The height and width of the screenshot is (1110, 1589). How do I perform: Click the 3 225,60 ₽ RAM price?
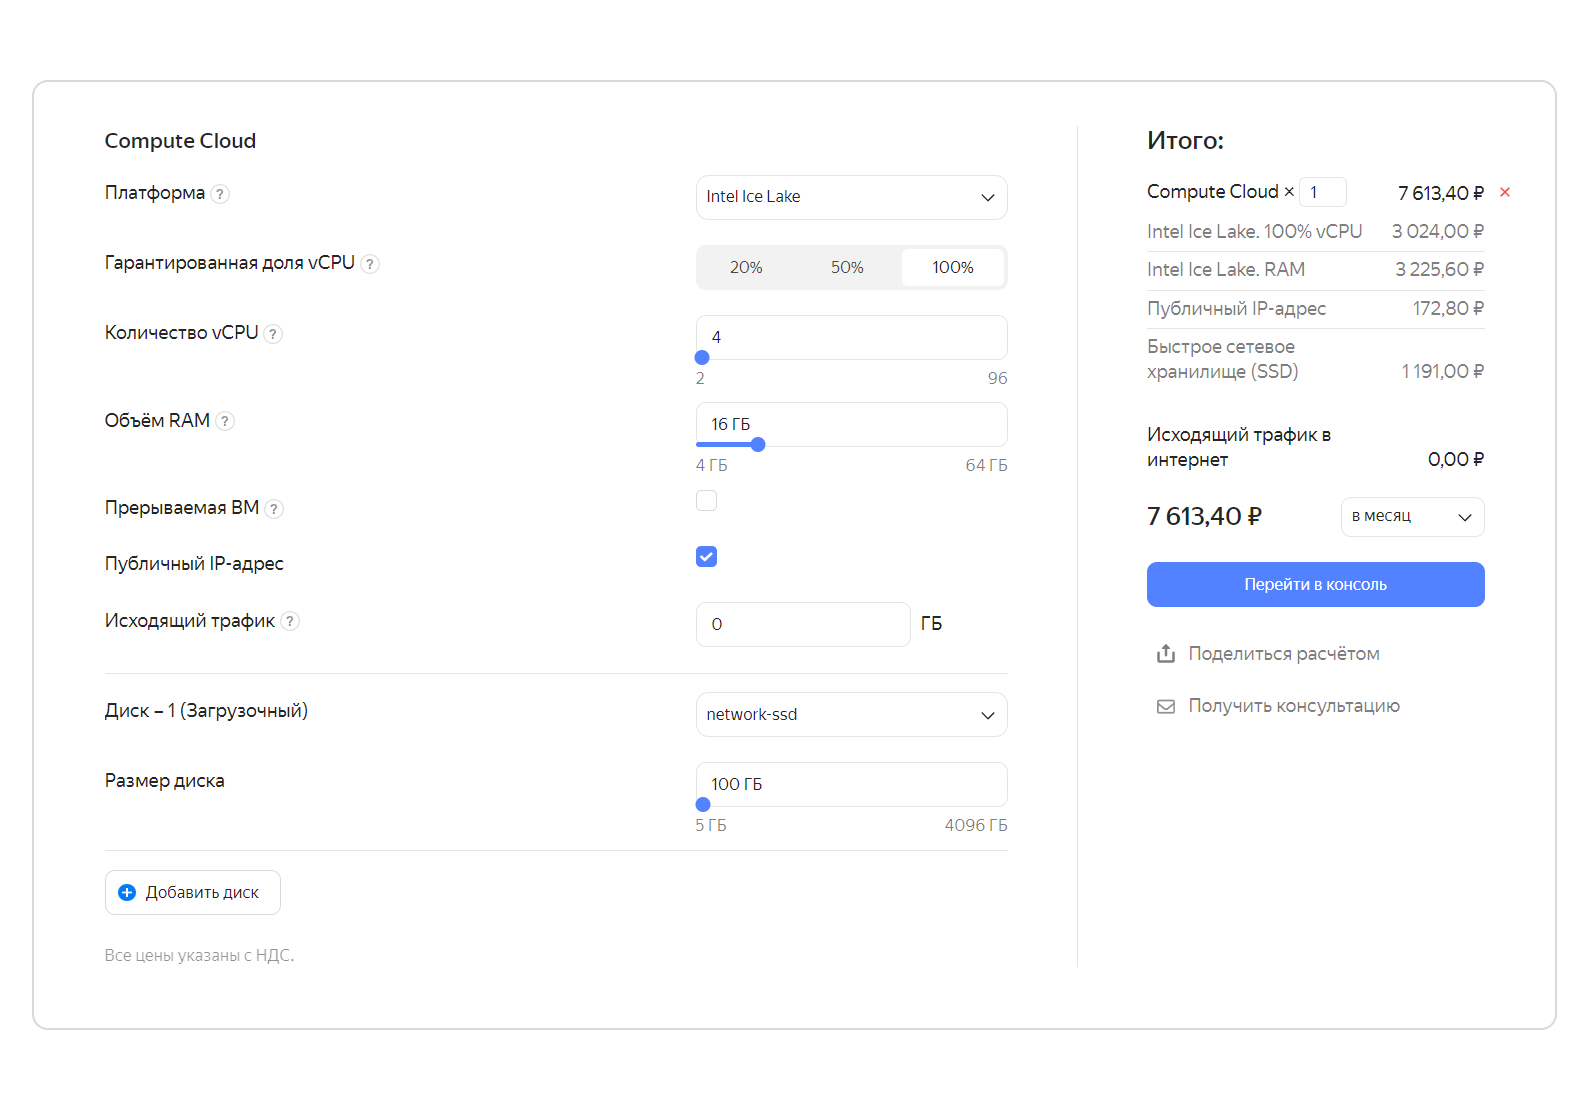coord(1440,270)
